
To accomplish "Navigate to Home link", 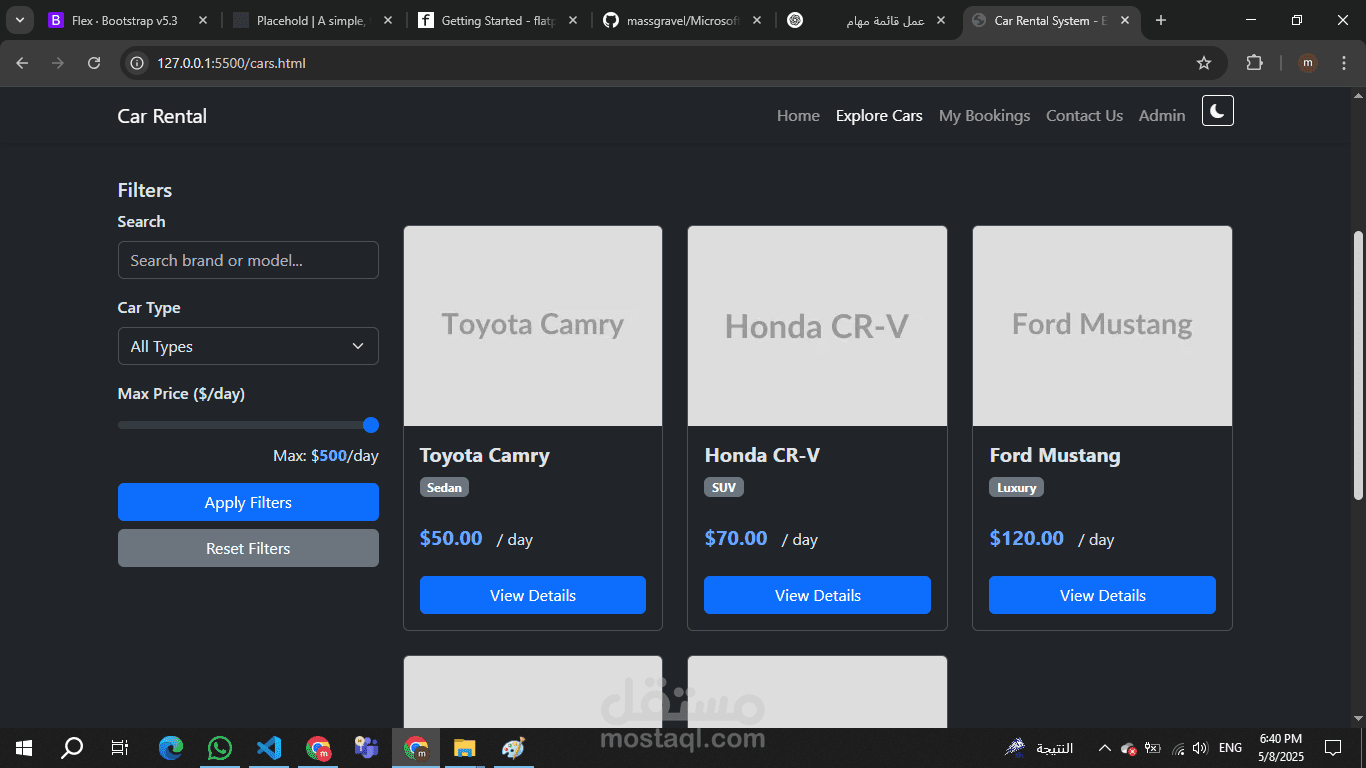I will 798,116.
